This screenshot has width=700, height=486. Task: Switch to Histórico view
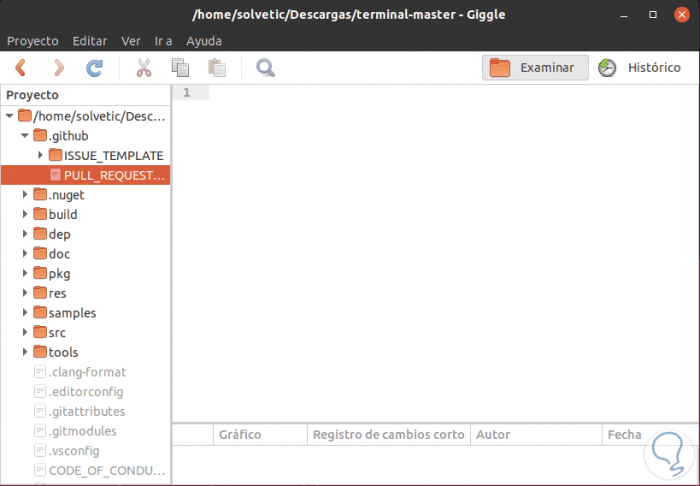click(x=639, y=68)
